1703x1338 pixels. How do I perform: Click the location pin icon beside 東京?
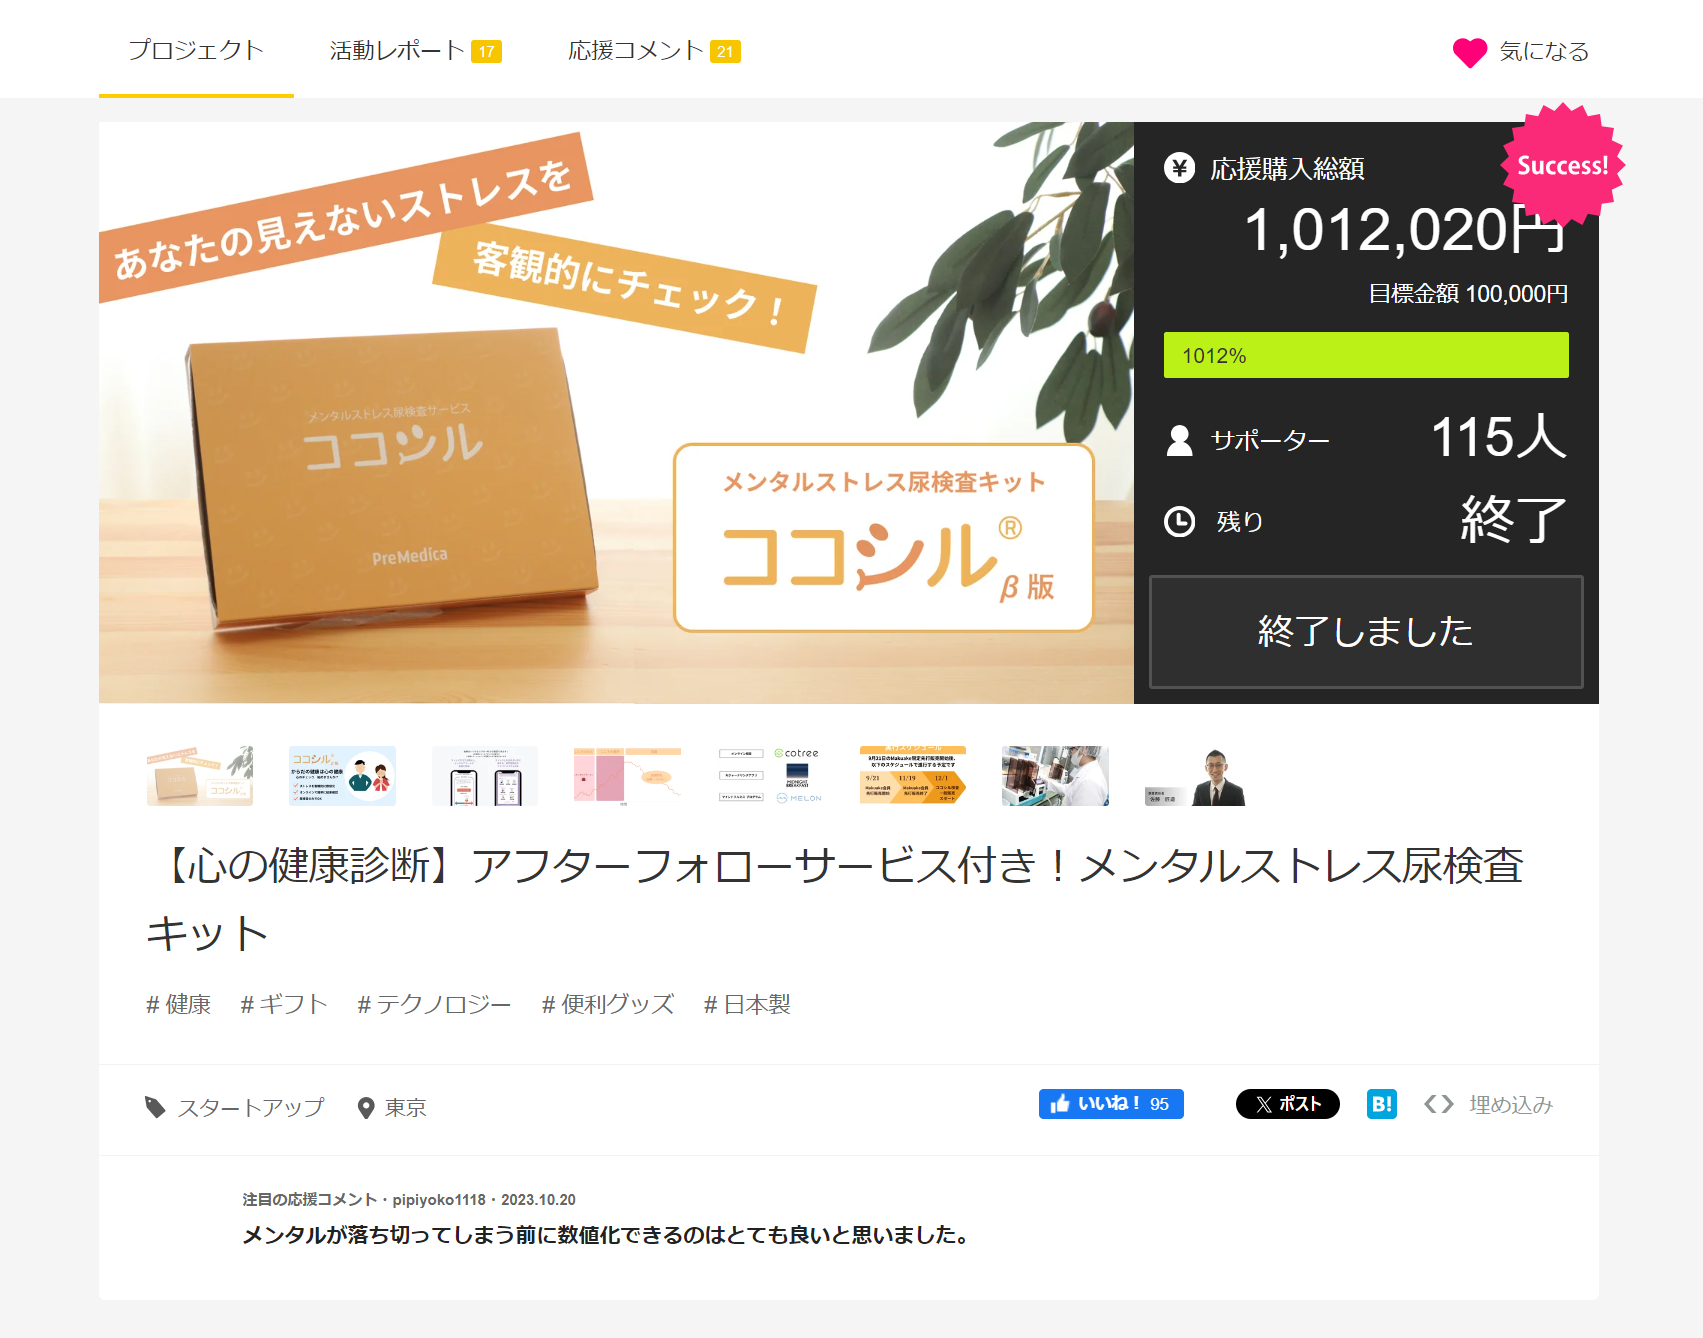366,1108
